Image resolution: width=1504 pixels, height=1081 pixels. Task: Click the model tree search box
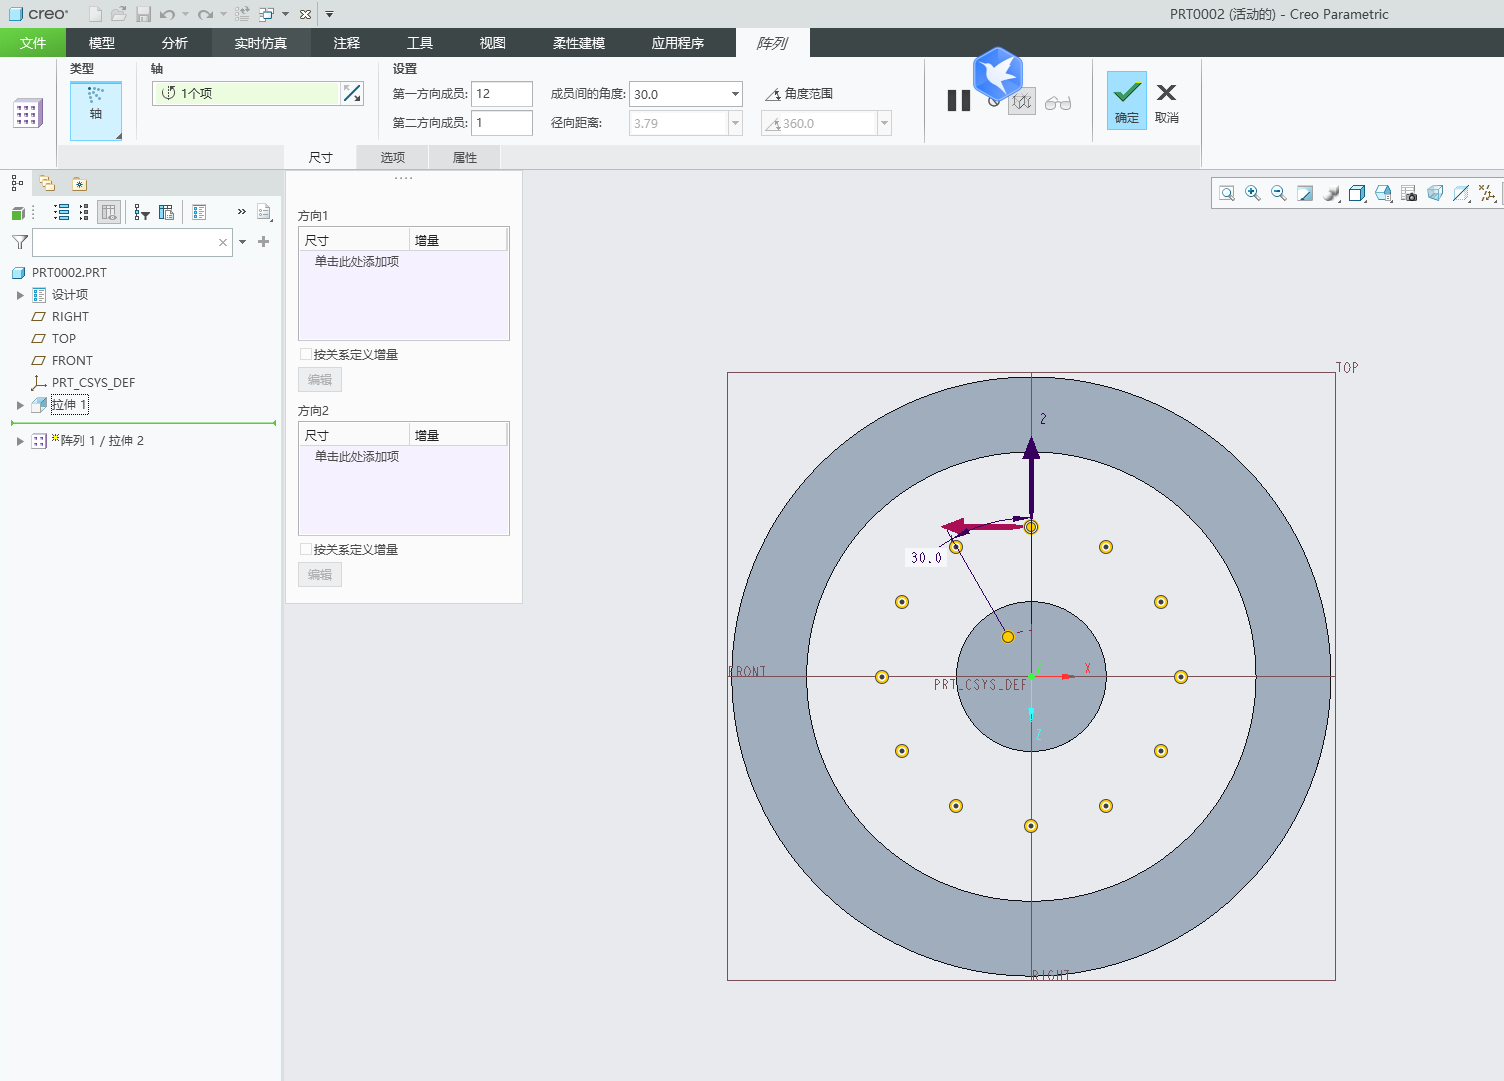[132, 242]
